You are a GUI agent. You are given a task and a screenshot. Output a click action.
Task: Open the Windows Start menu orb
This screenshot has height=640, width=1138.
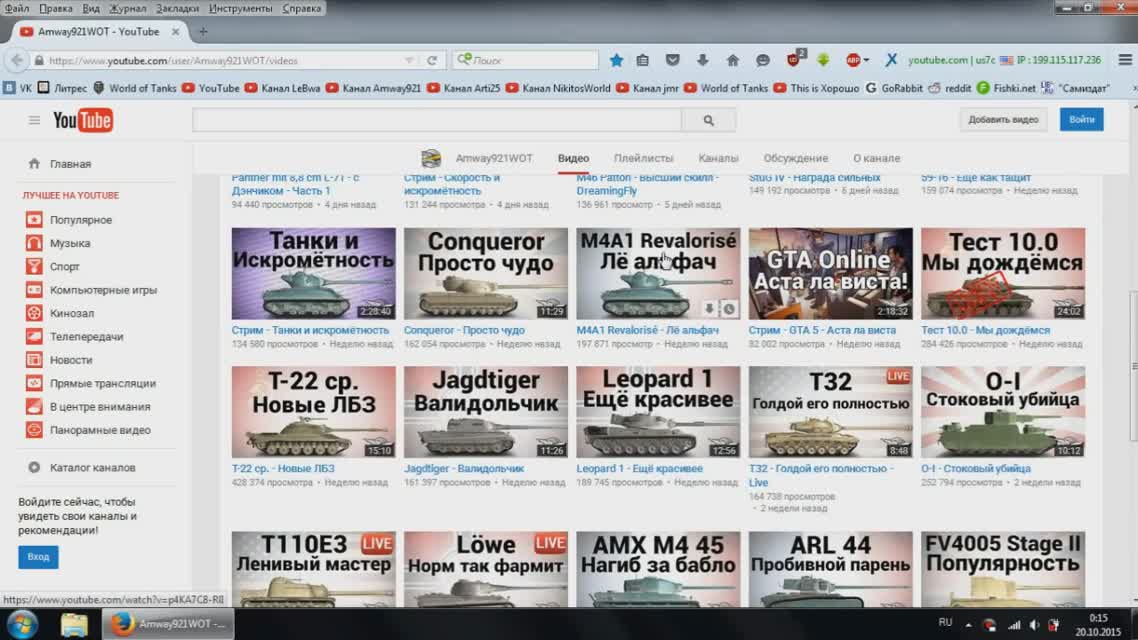point(22,624)
